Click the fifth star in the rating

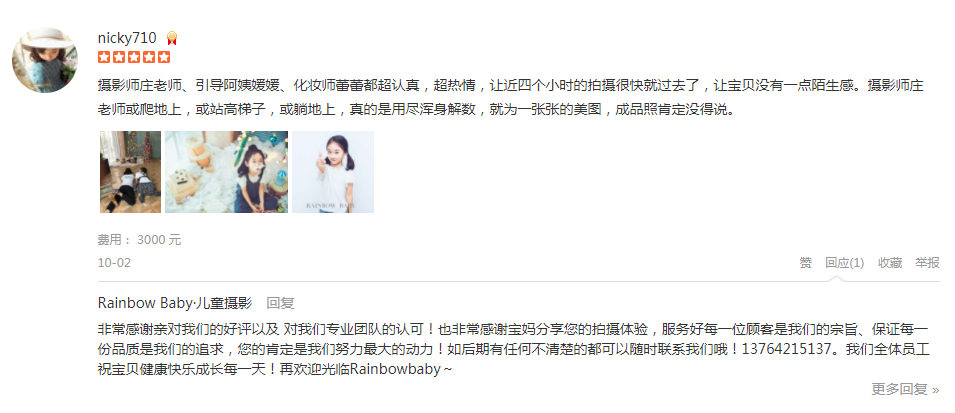click(x=164, y=58)
